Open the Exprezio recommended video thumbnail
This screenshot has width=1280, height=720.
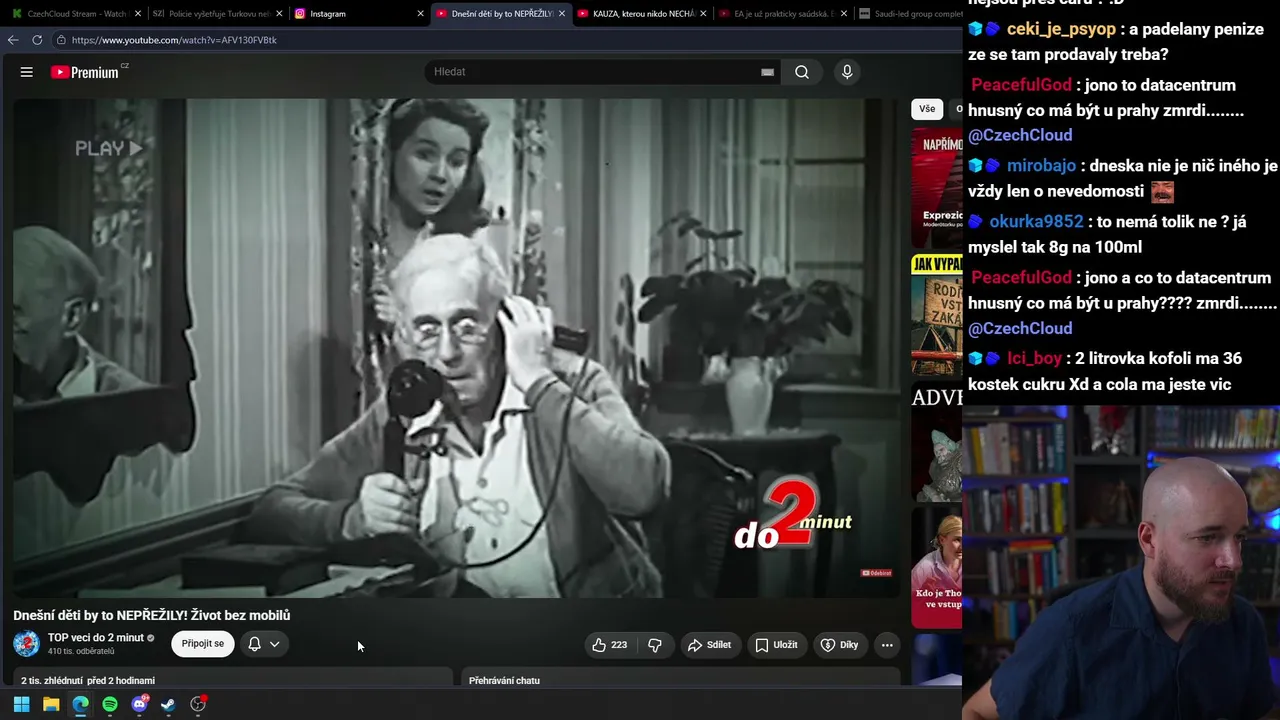(x=937, y=188)
